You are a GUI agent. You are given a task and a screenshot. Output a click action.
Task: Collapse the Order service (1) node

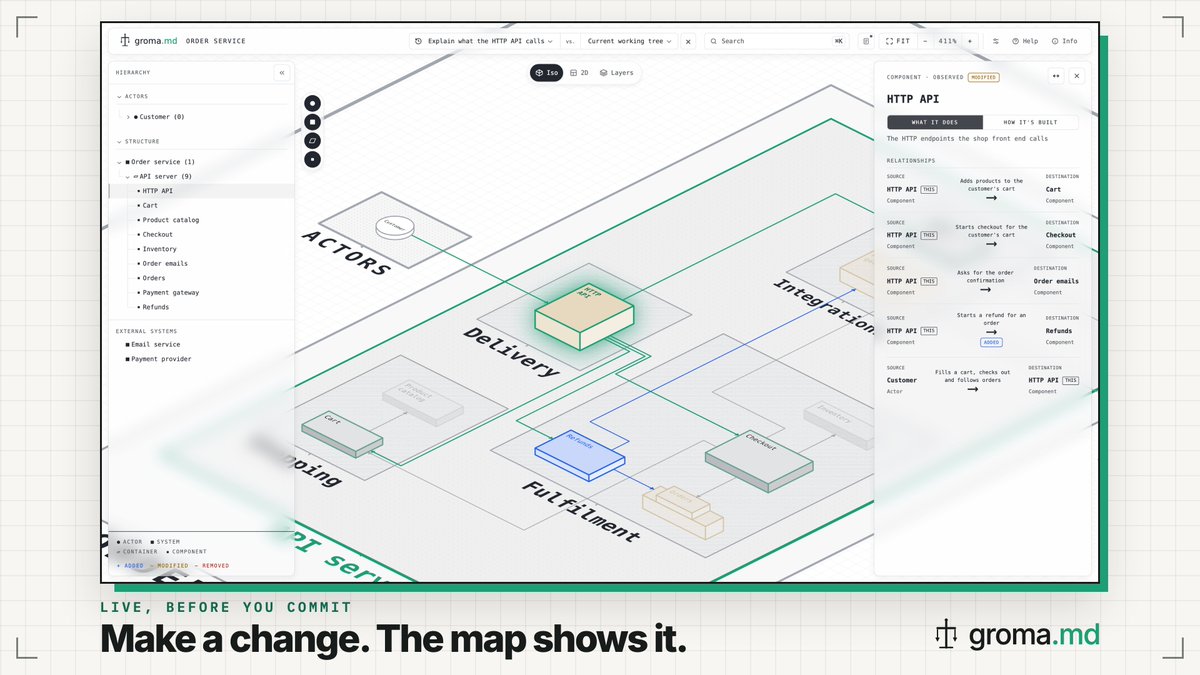[120, 162]
